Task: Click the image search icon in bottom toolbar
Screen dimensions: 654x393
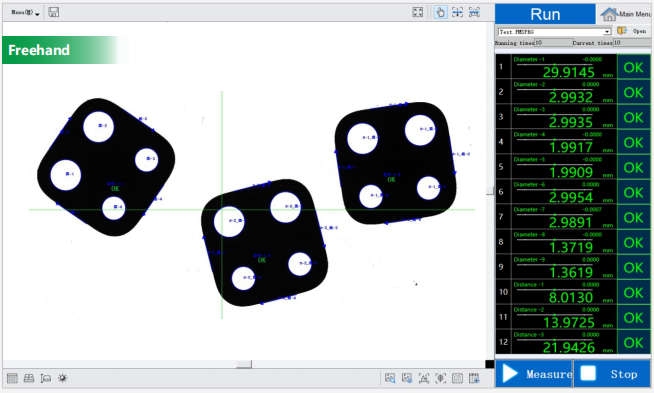Action: 390,378
